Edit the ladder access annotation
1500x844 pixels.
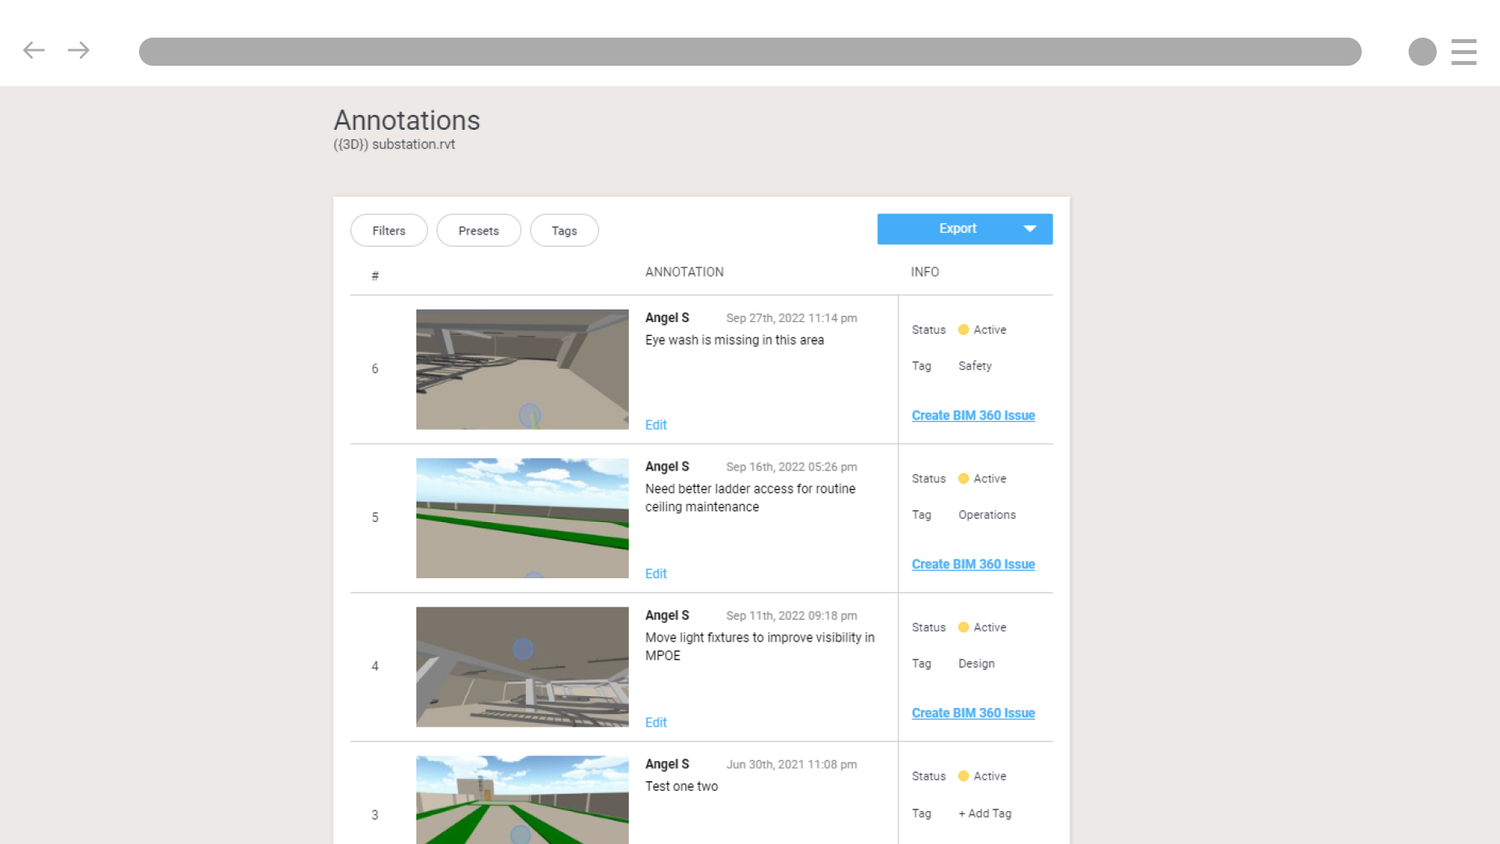(655, 573)
